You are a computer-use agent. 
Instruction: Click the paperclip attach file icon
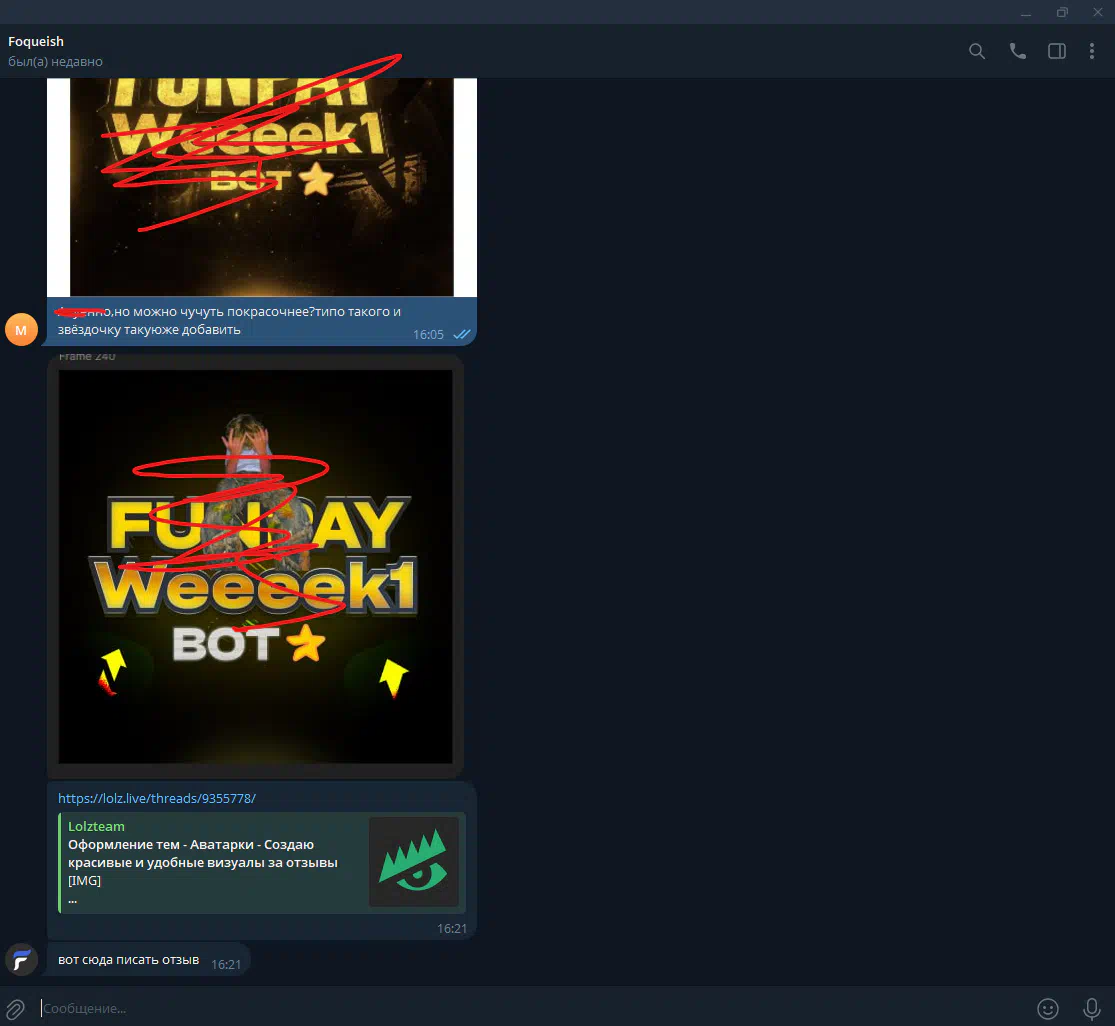pyautogui.click(x=16, y=1008)
